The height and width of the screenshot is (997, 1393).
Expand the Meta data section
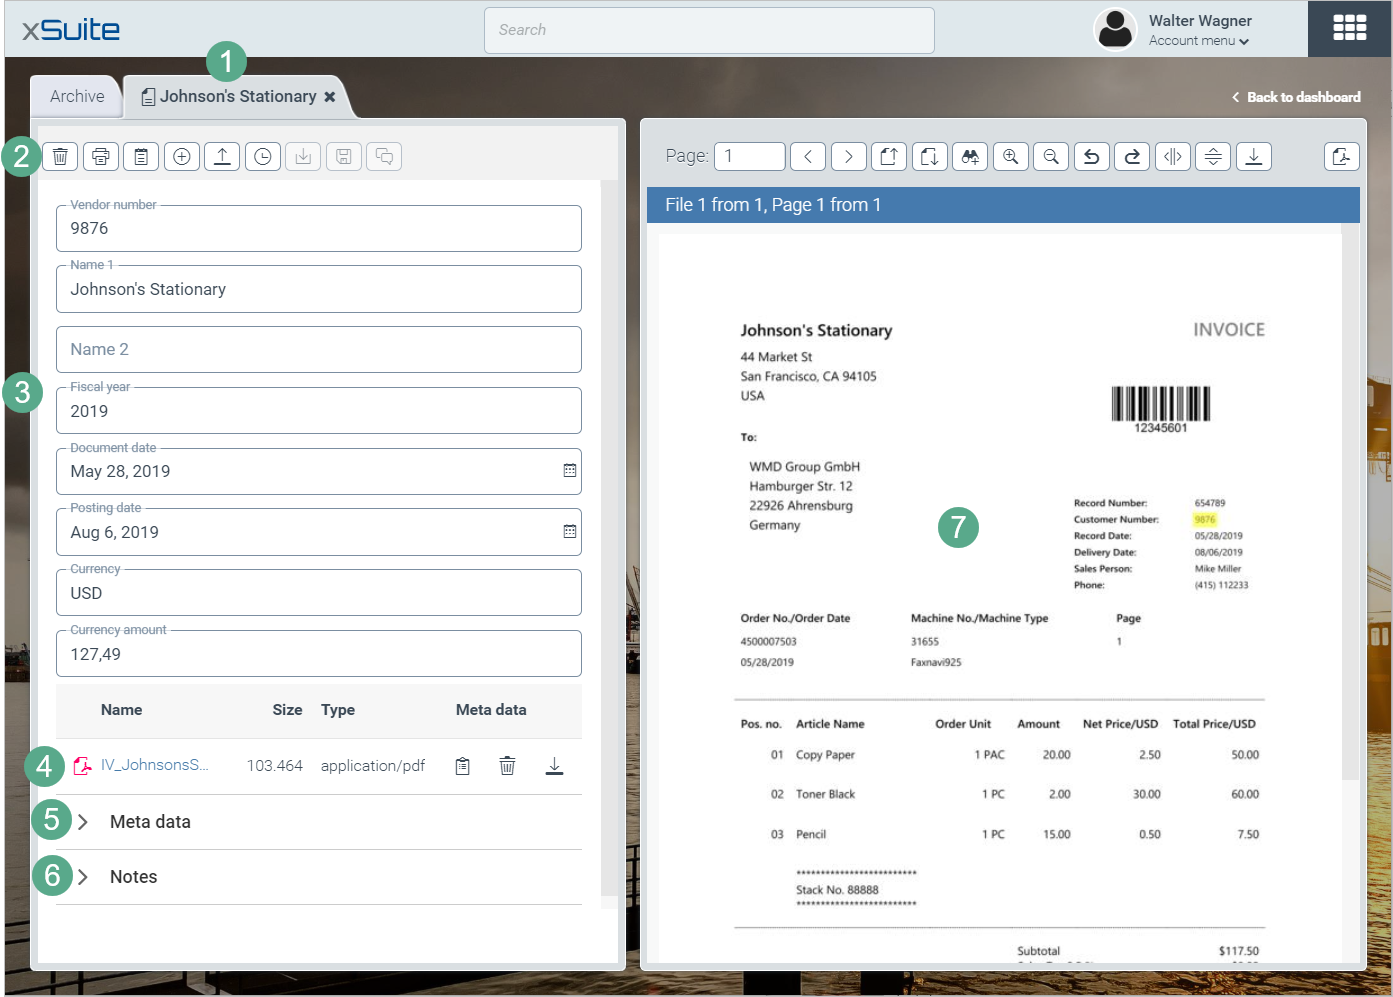pos(84,822)
